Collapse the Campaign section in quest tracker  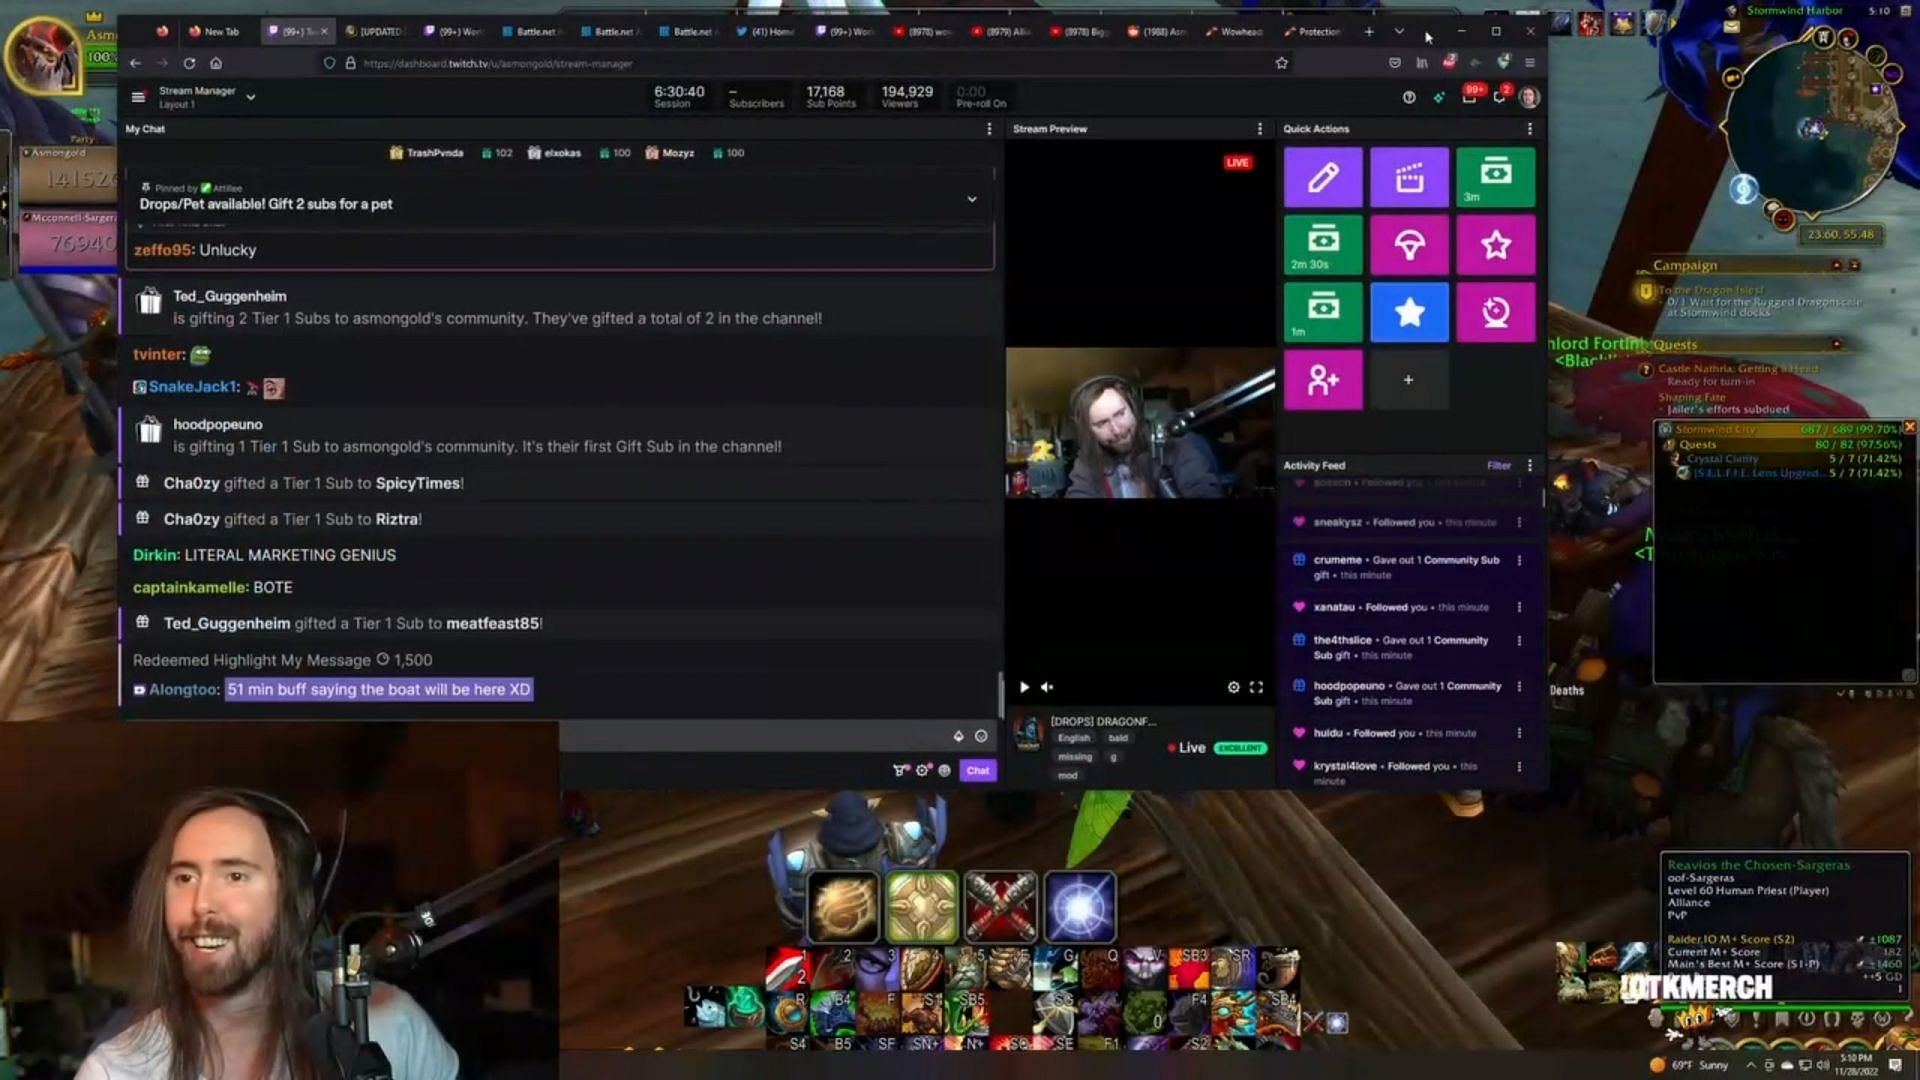(x=1836, y=265)
